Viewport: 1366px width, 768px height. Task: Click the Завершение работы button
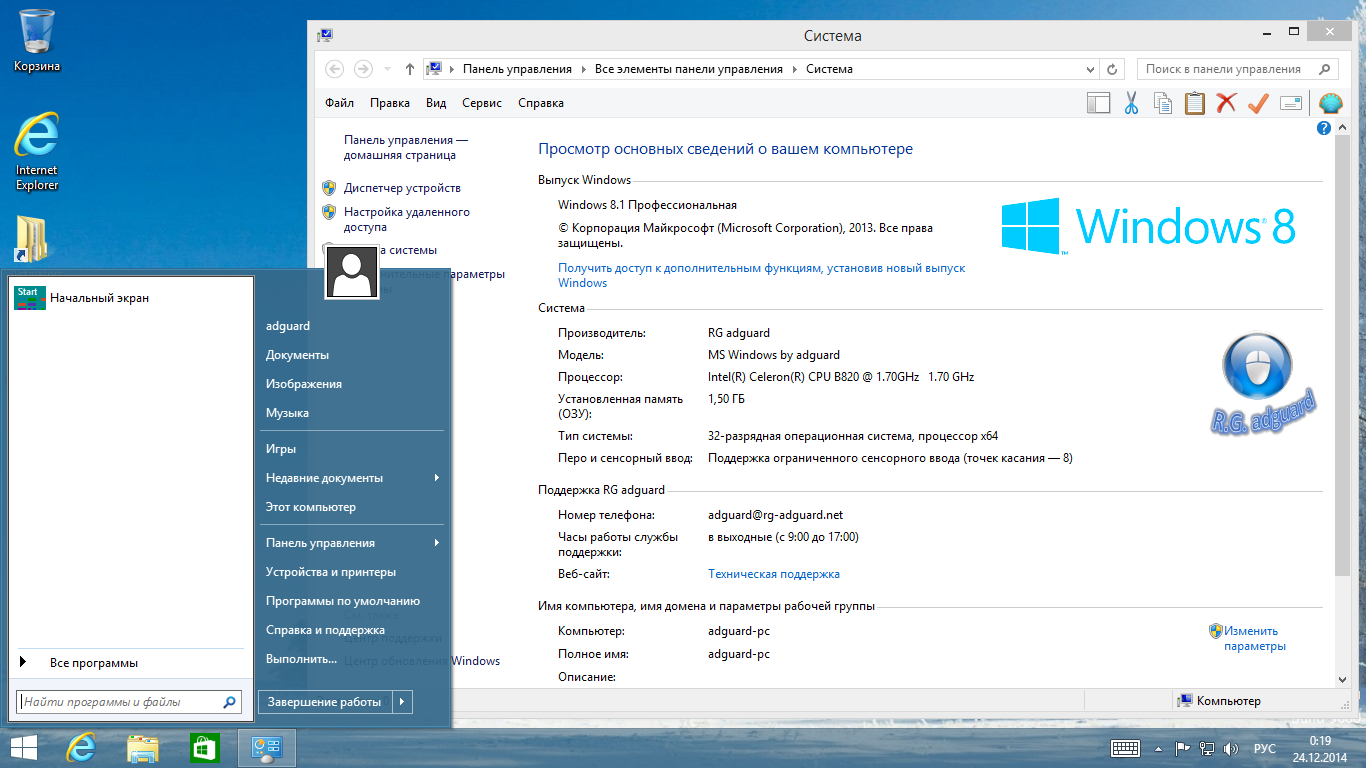325,702
